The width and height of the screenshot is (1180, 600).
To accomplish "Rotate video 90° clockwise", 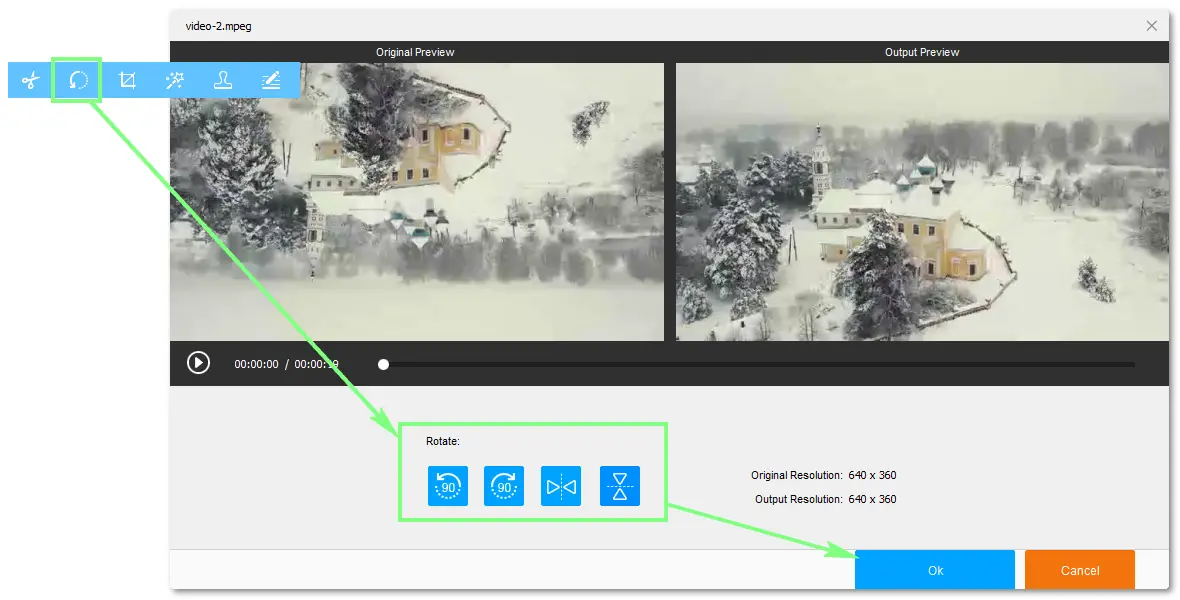I will pos(504,487).
